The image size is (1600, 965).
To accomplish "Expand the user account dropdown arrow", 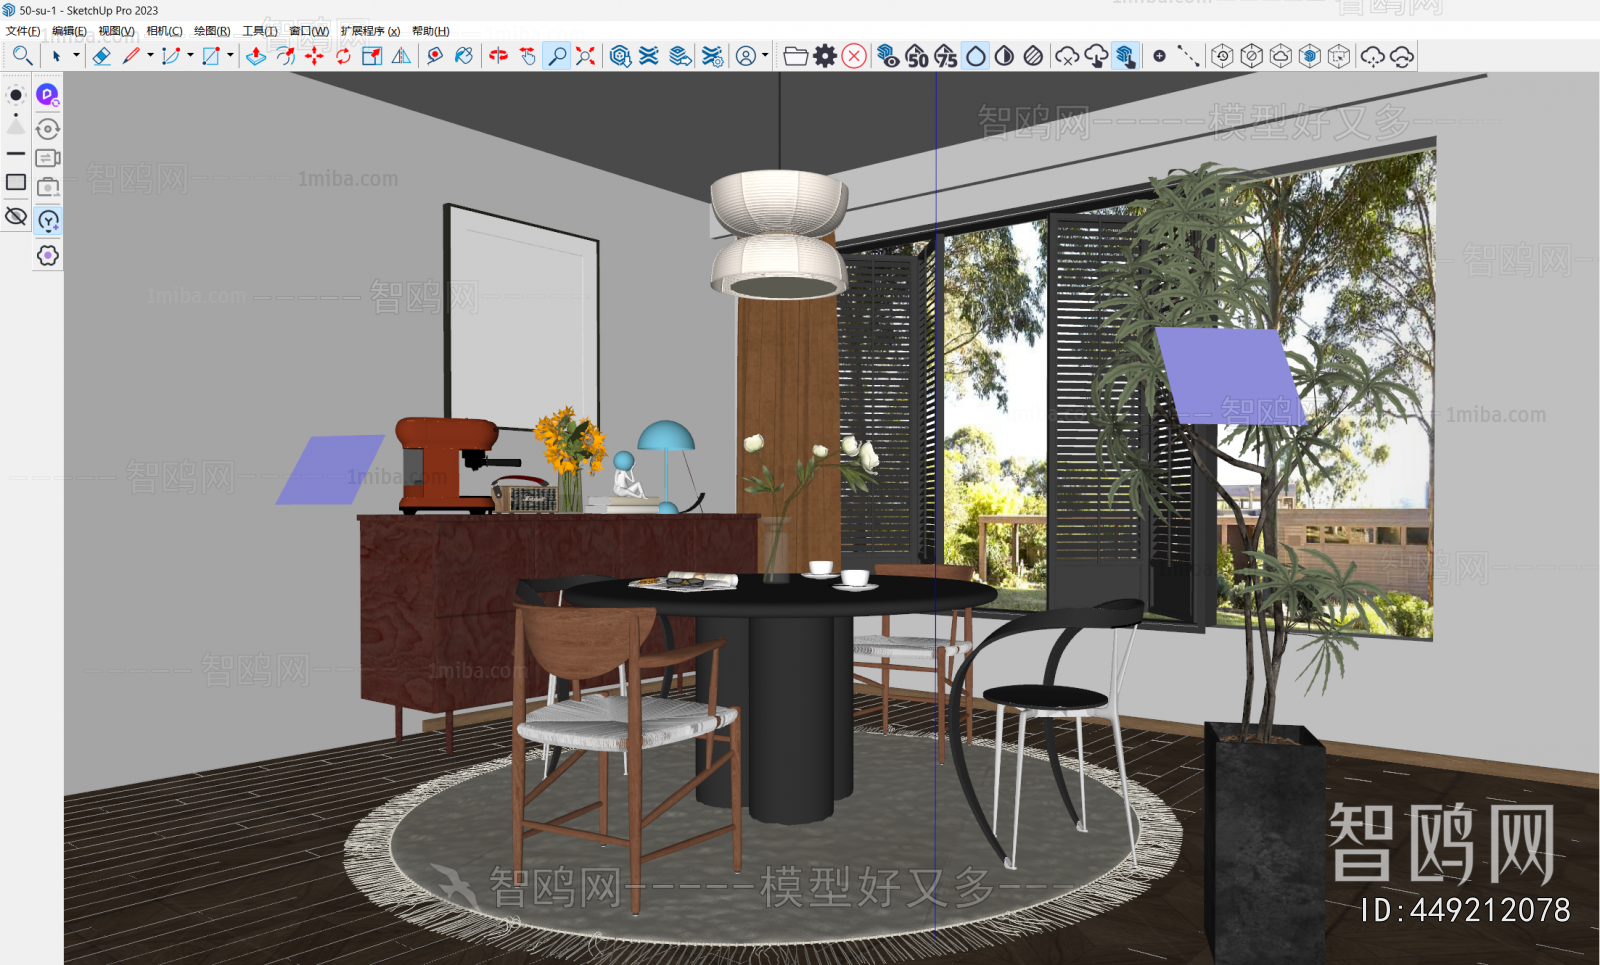I will coord(765,55).
